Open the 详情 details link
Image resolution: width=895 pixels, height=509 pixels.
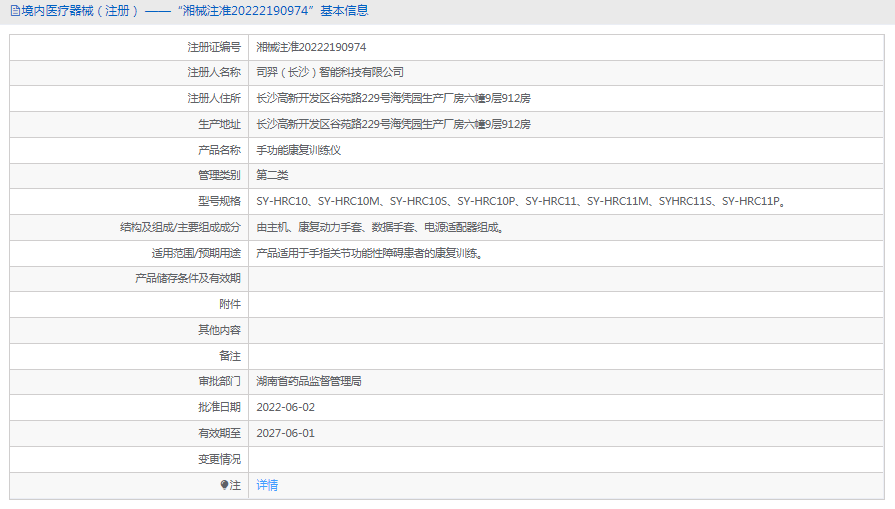267,485
